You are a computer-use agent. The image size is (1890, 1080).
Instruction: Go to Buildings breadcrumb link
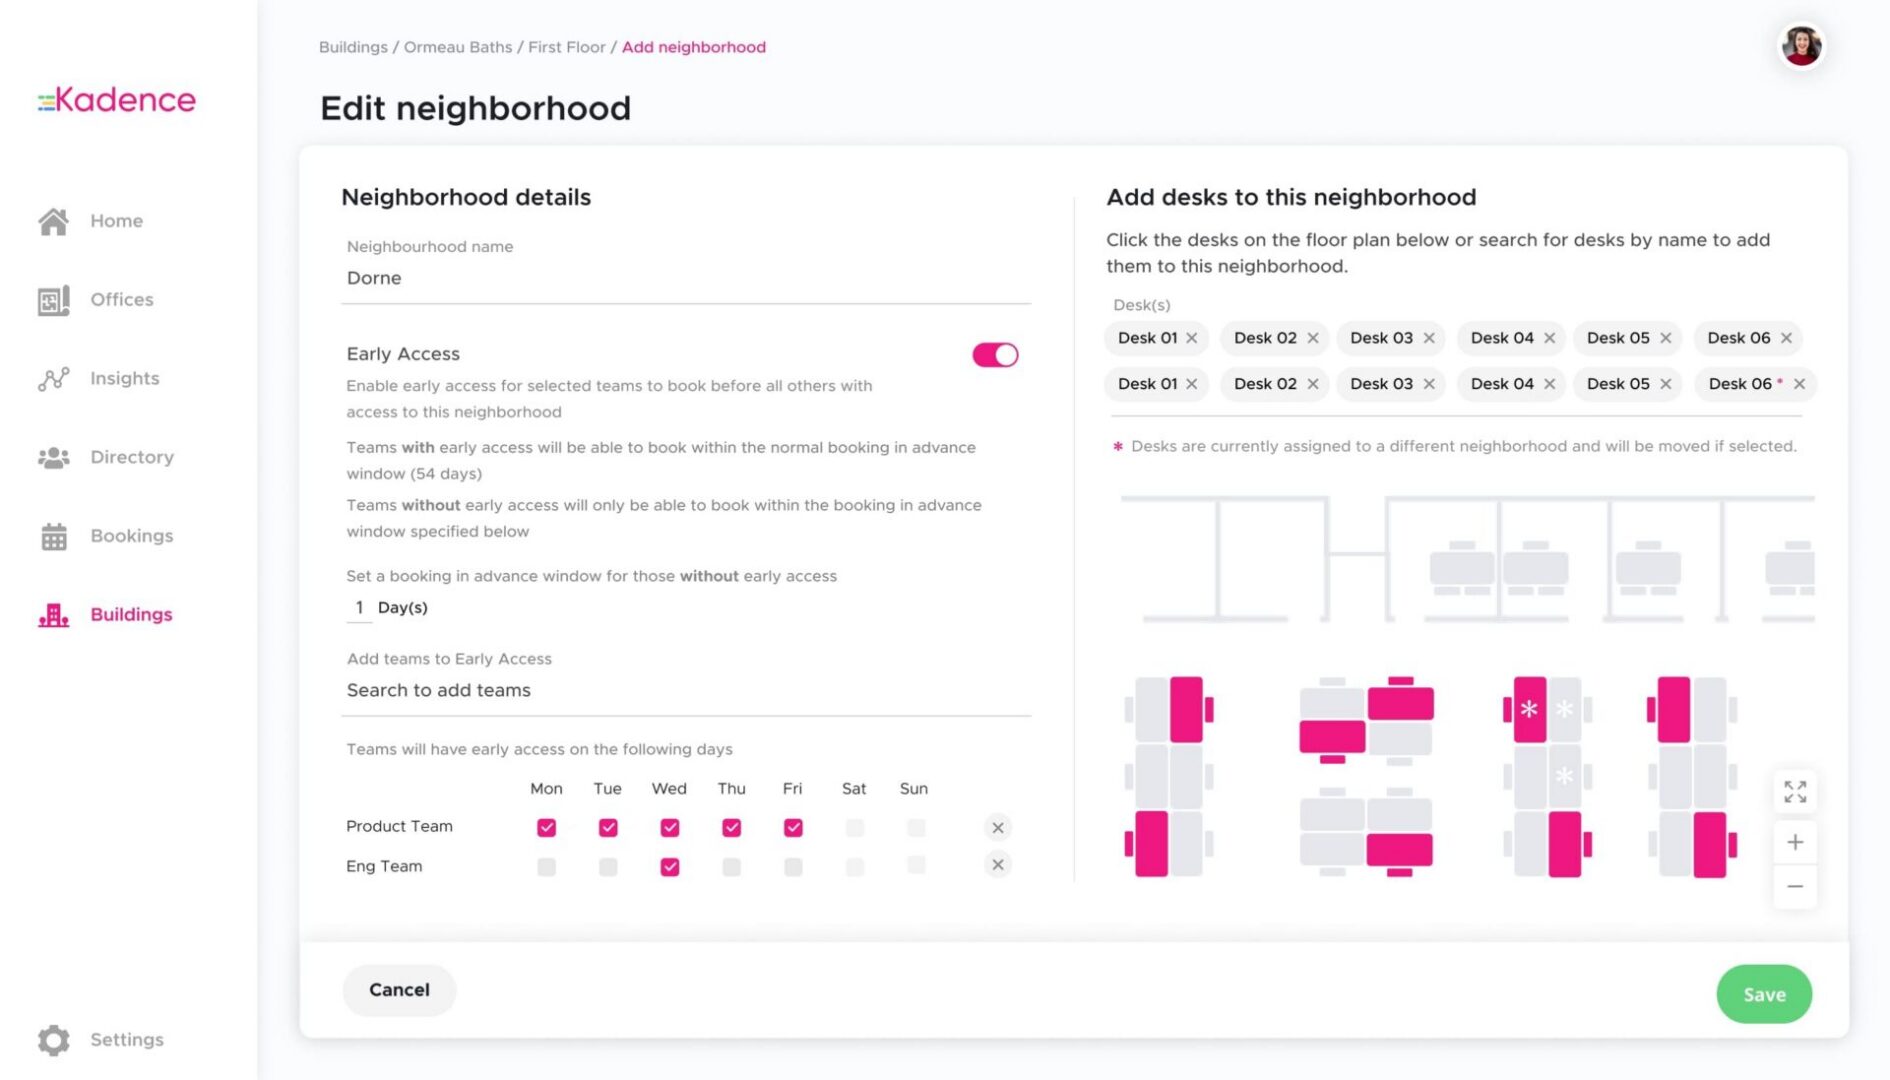[x=353, y=47]
